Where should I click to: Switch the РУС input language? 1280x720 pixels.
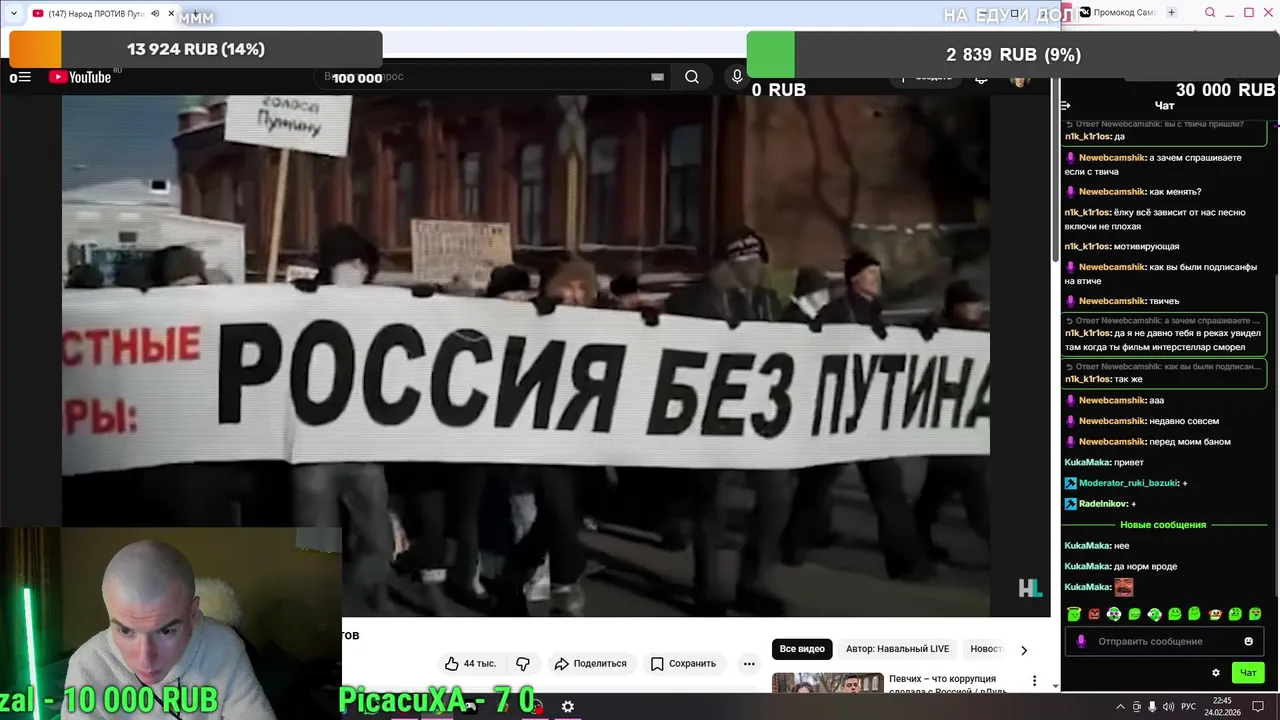(1188, 707)
